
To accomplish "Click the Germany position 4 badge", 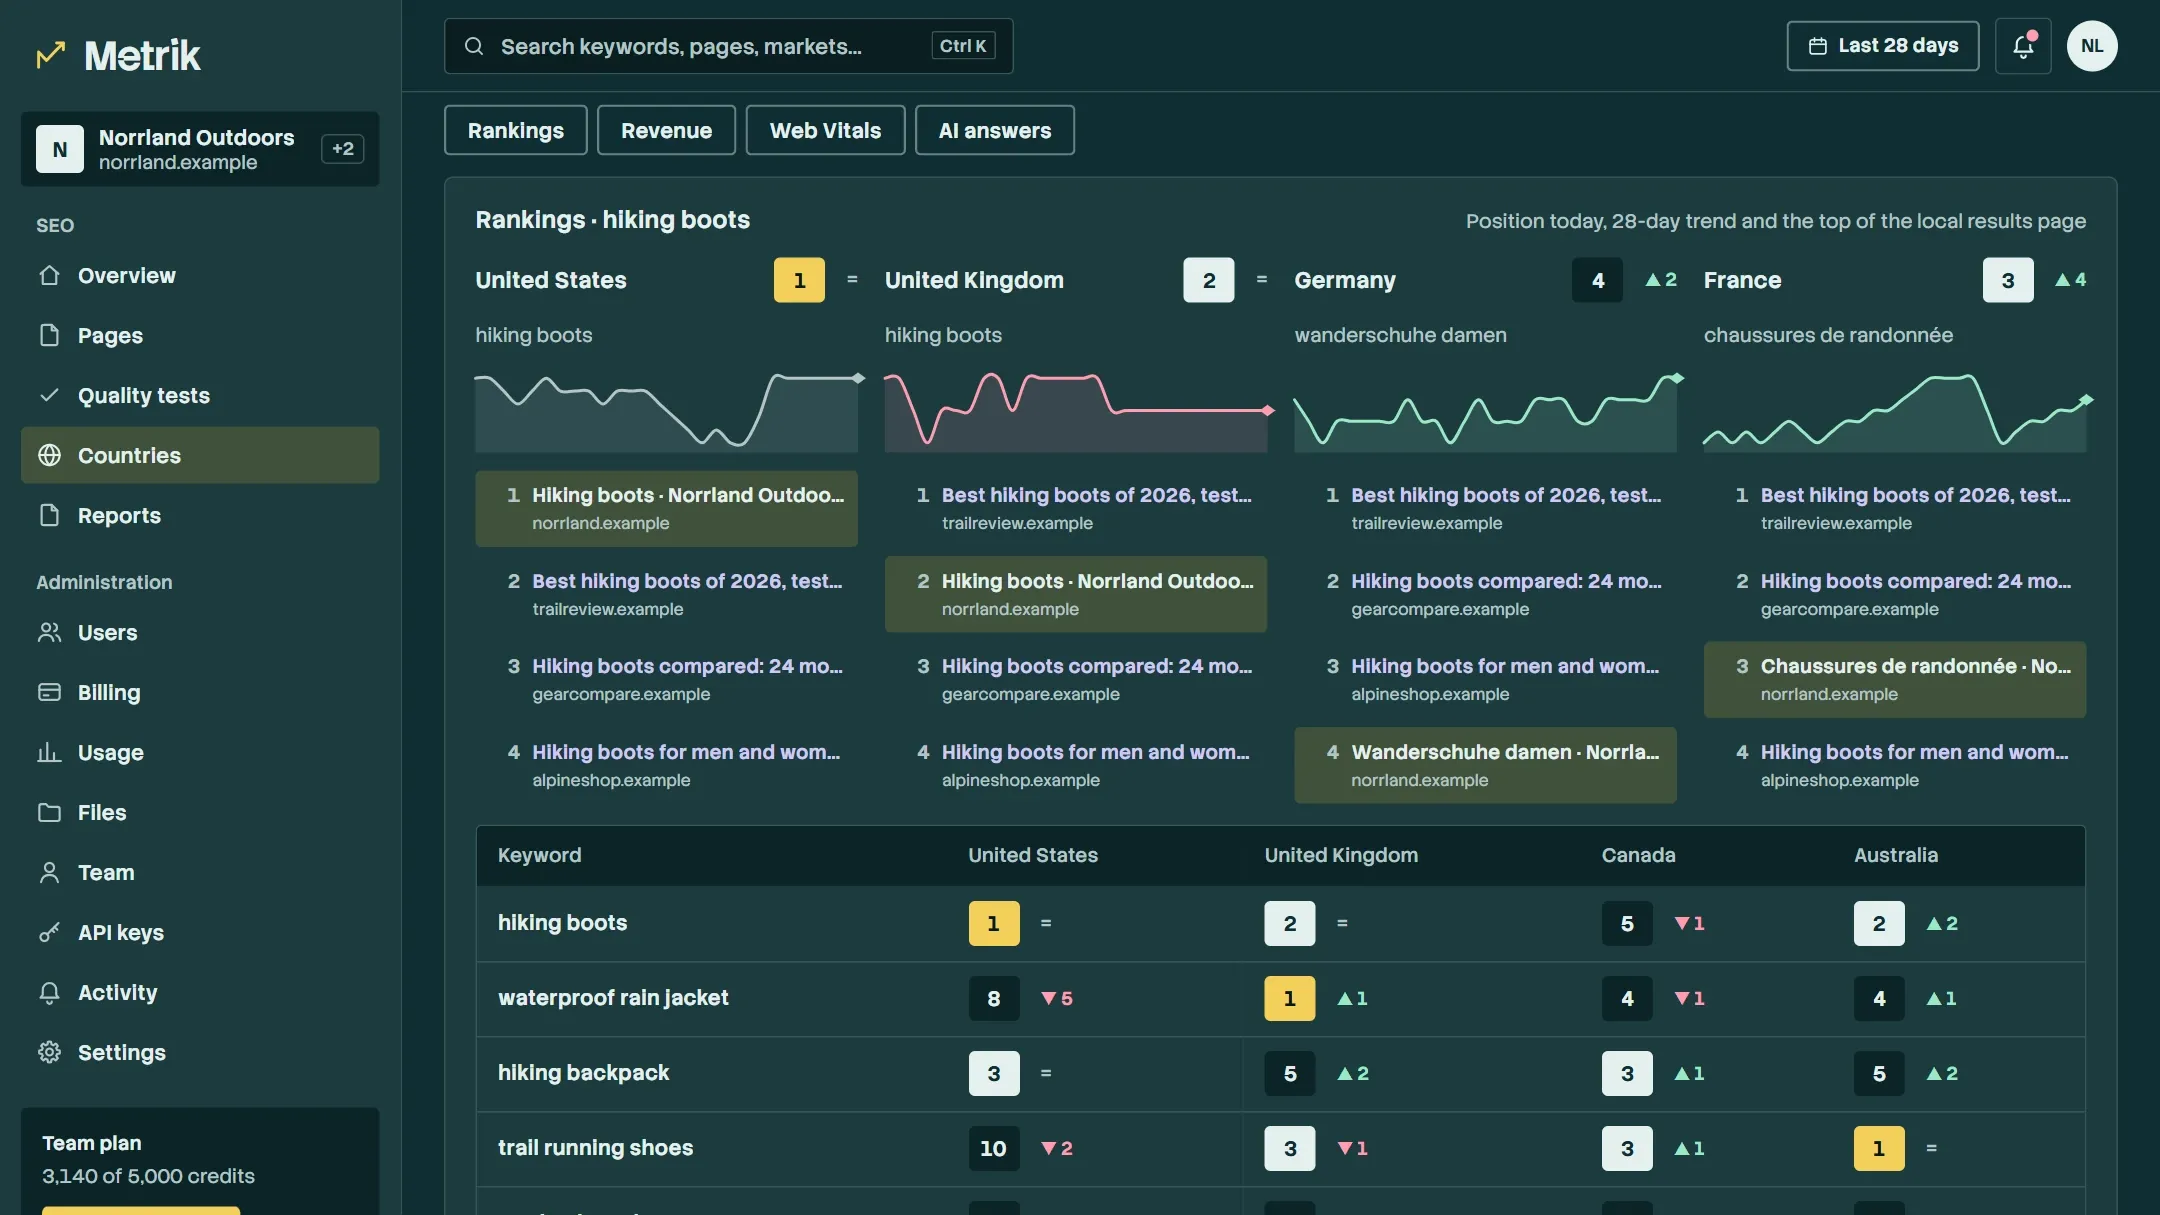I will pos(1597,280).
